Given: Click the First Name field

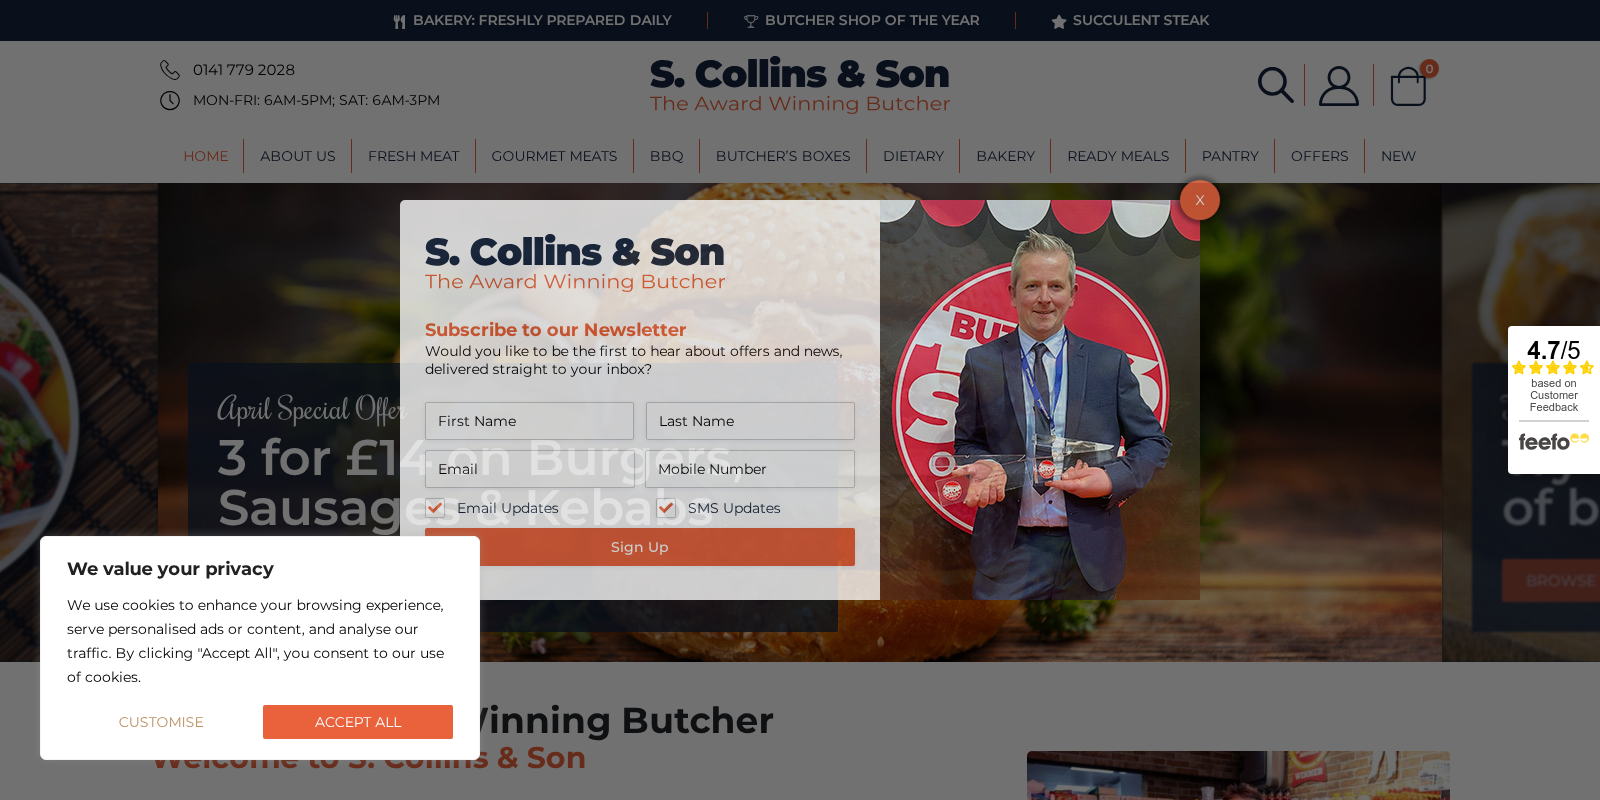Looking at the screenshot, I should [x=529, y=421].
